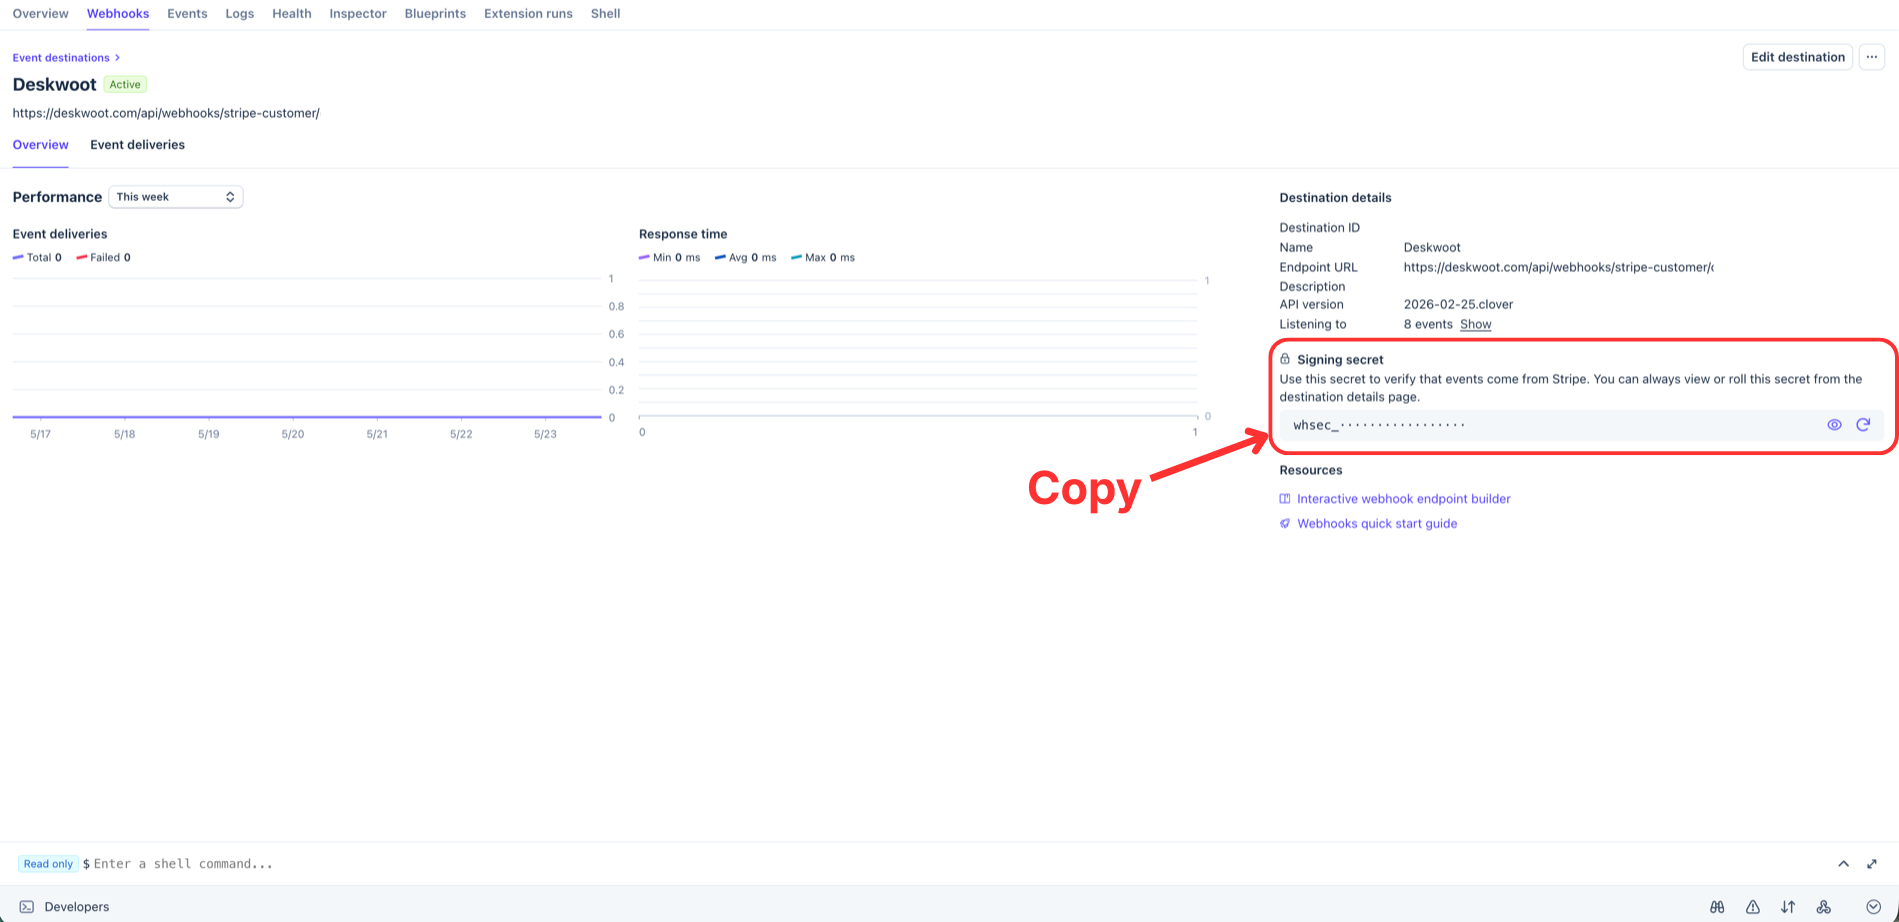Toggle the Failed legend in Event deliveries
The image size is (1899, 922).
pos(104,258)
